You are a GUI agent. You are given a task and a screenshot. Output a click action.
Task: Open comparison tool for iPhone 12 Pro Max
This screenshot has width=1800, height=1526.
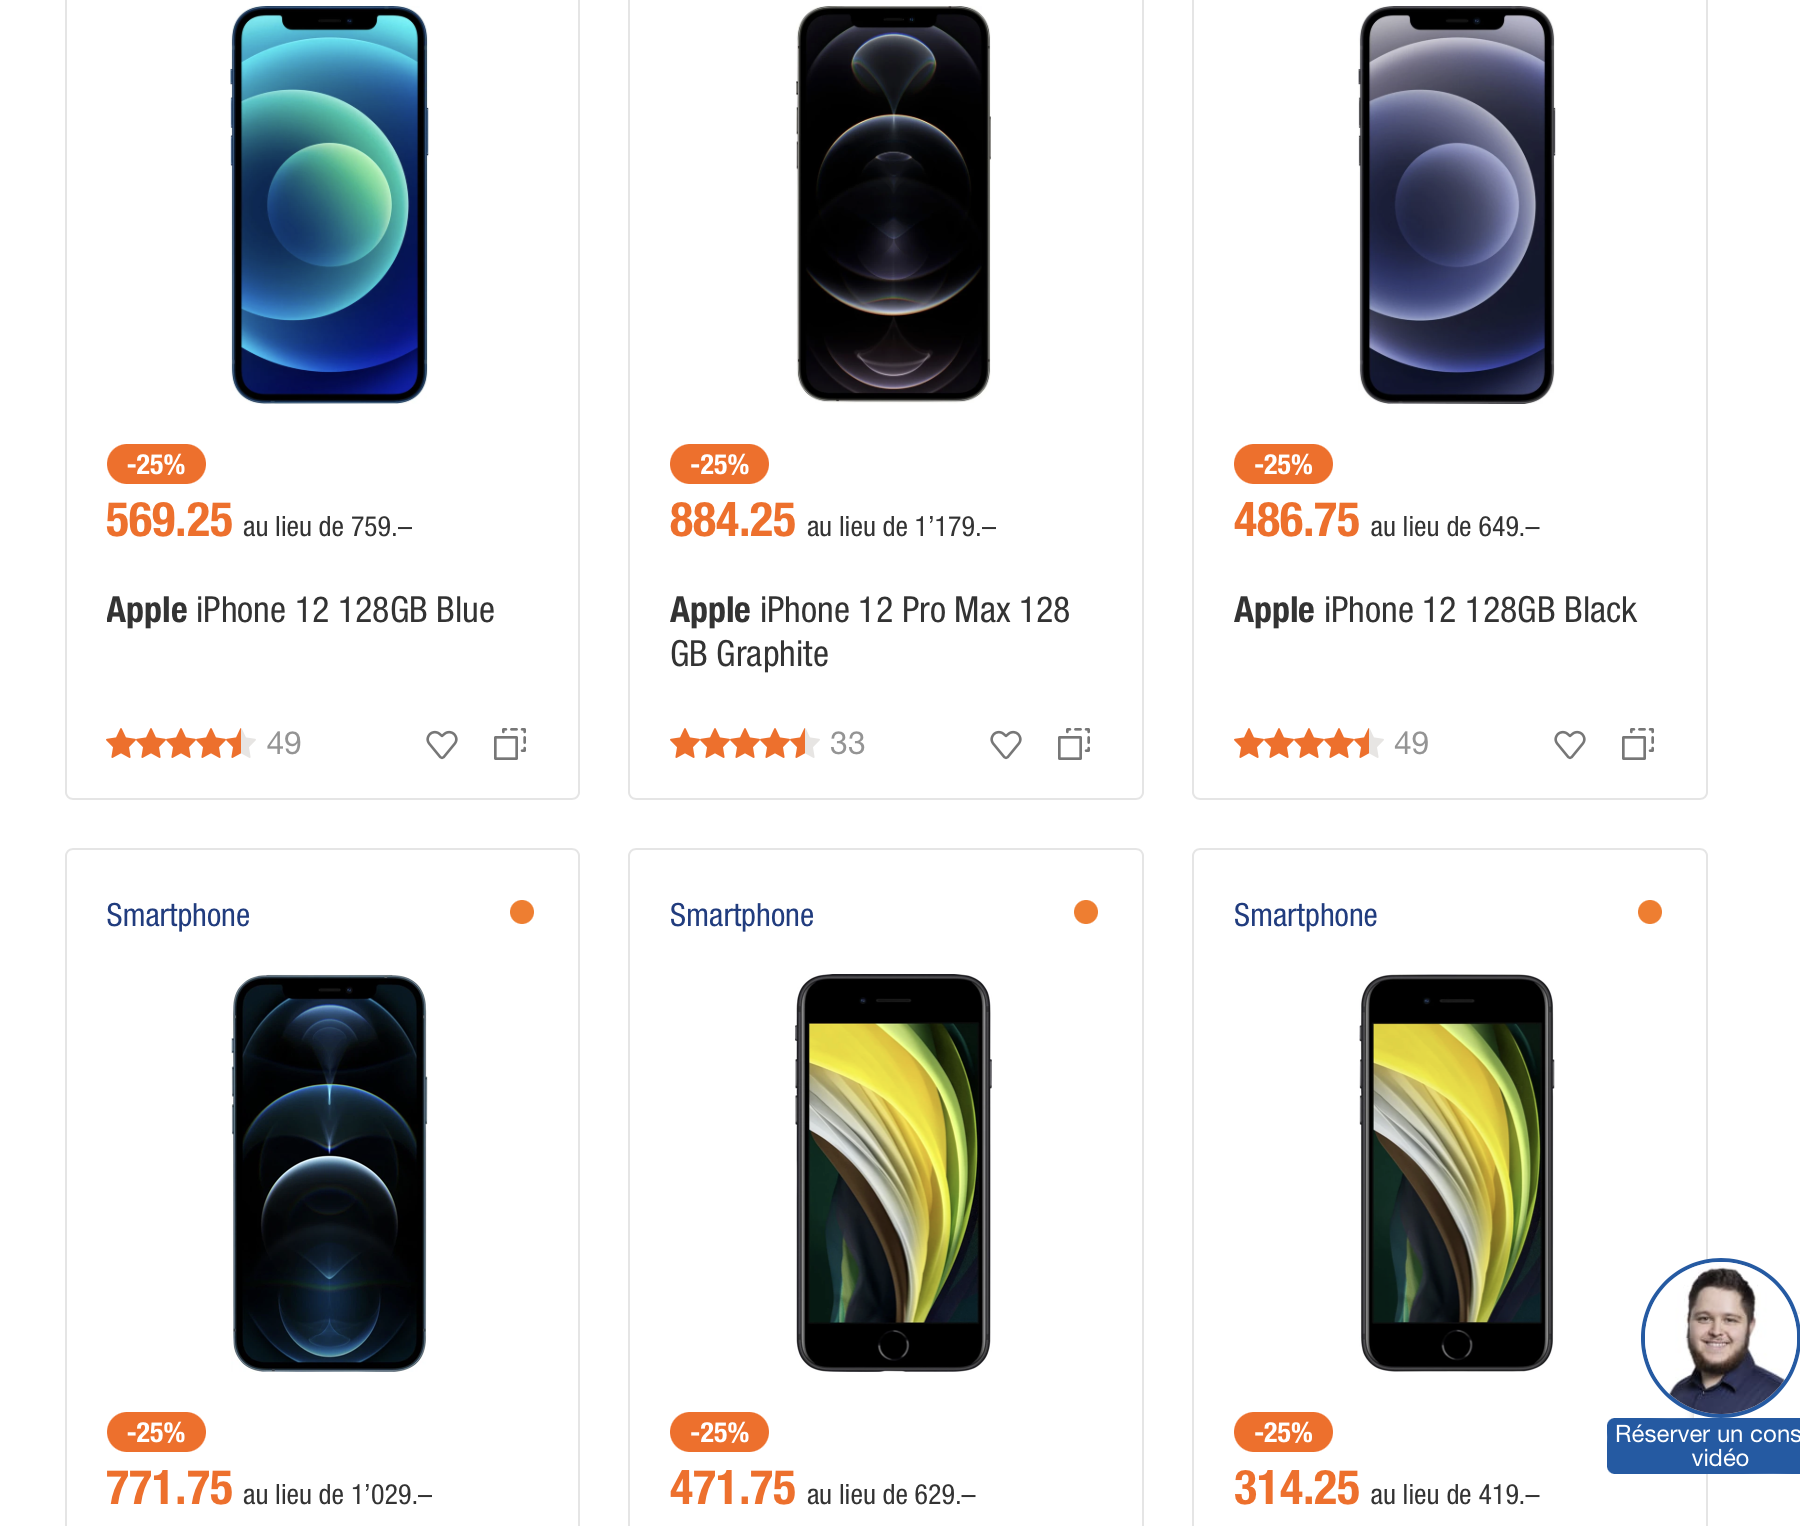coord(1074,744)
